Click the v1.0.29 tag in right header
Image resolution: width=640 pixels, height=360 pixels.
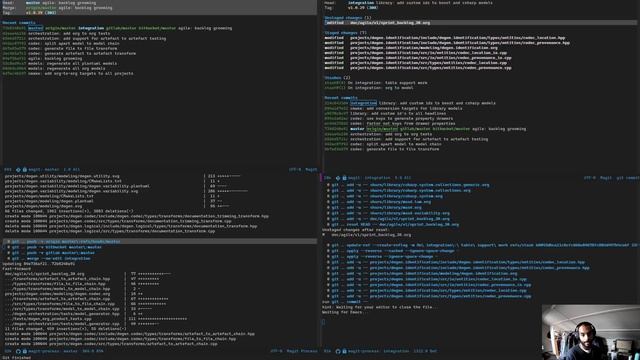tap(357, 8)
